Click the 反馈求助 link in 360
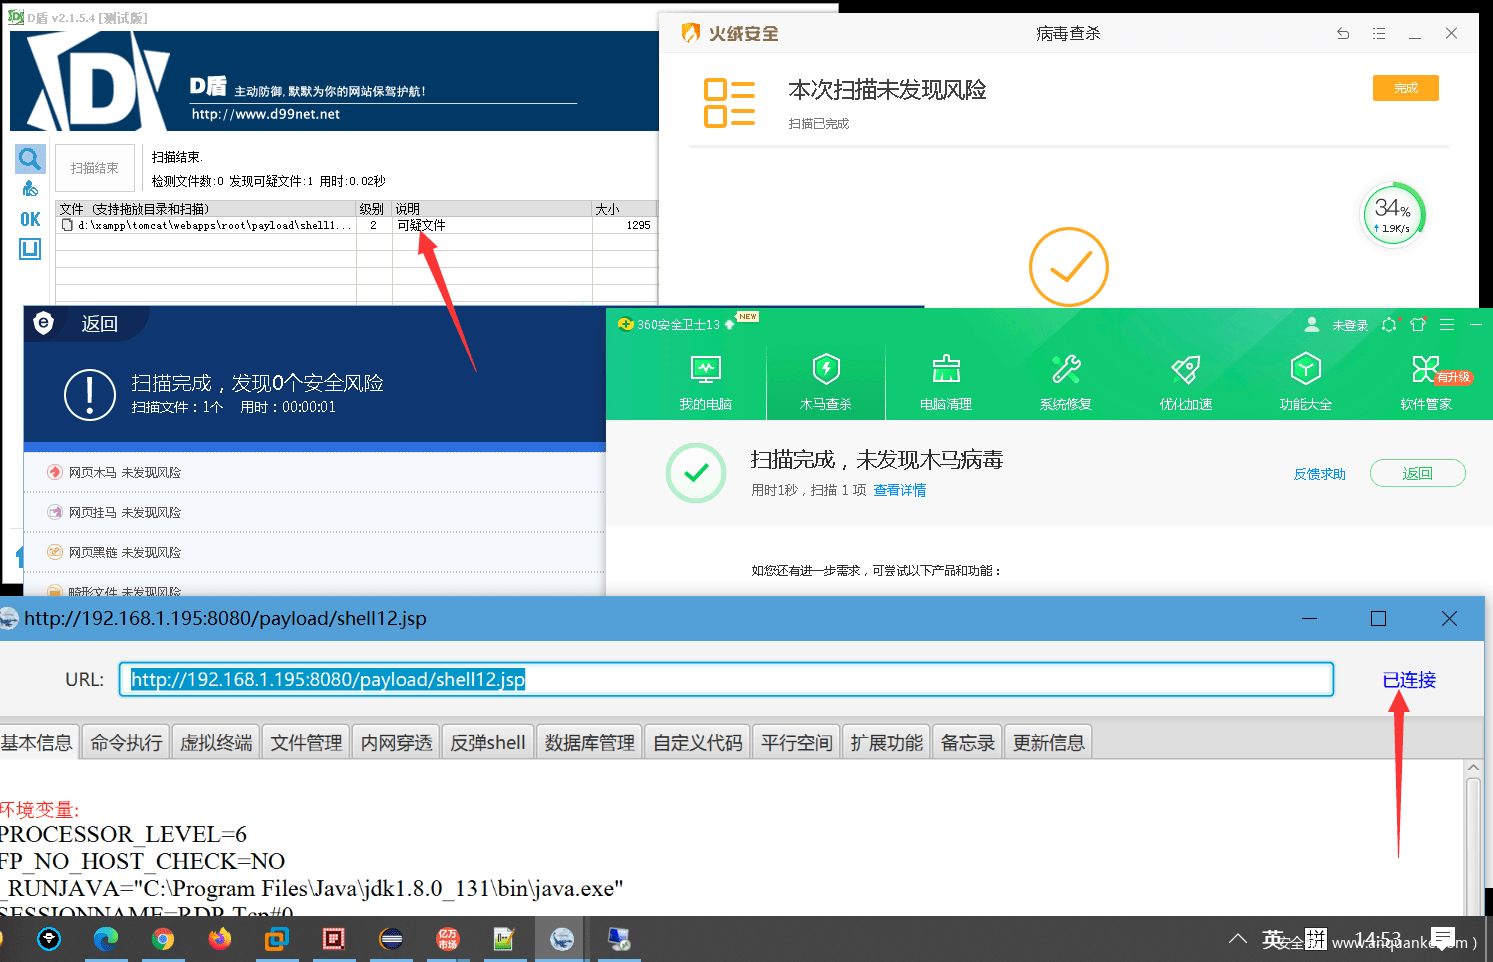The image size is (1493, 962). (1320, 474)
